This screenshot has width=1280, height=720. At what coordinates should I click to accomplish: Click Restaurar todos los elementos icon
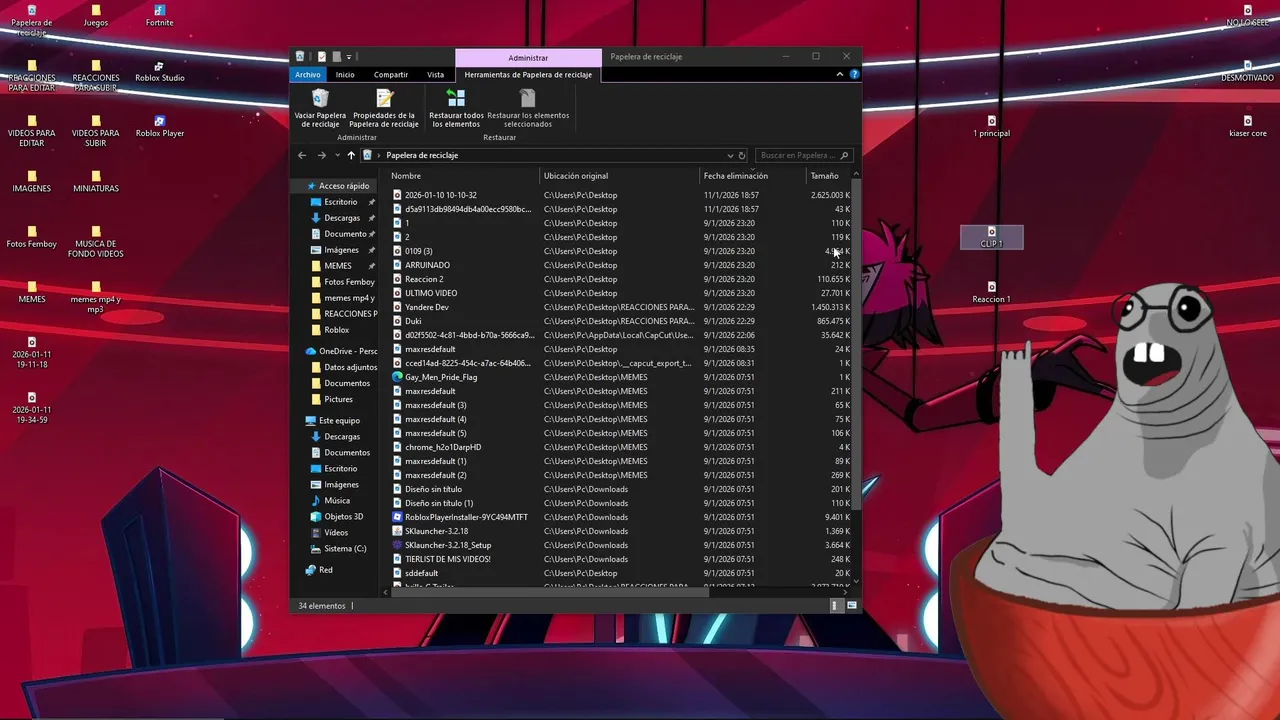tap(456, 98)
